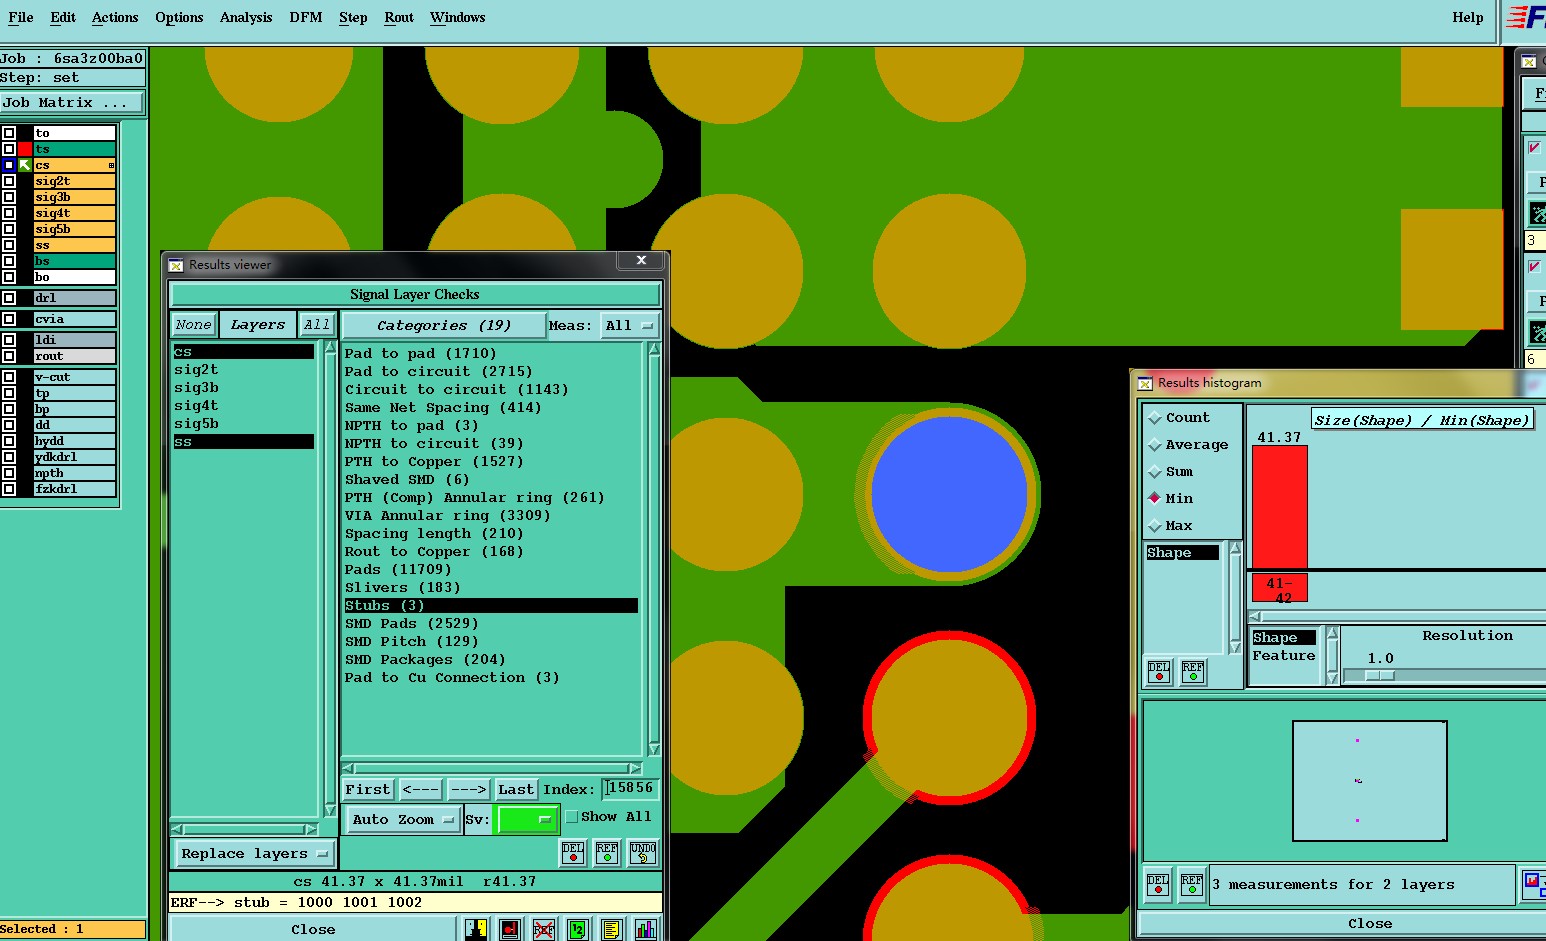Open the Help menu
1546x941 pixels.
point(1468,17)
